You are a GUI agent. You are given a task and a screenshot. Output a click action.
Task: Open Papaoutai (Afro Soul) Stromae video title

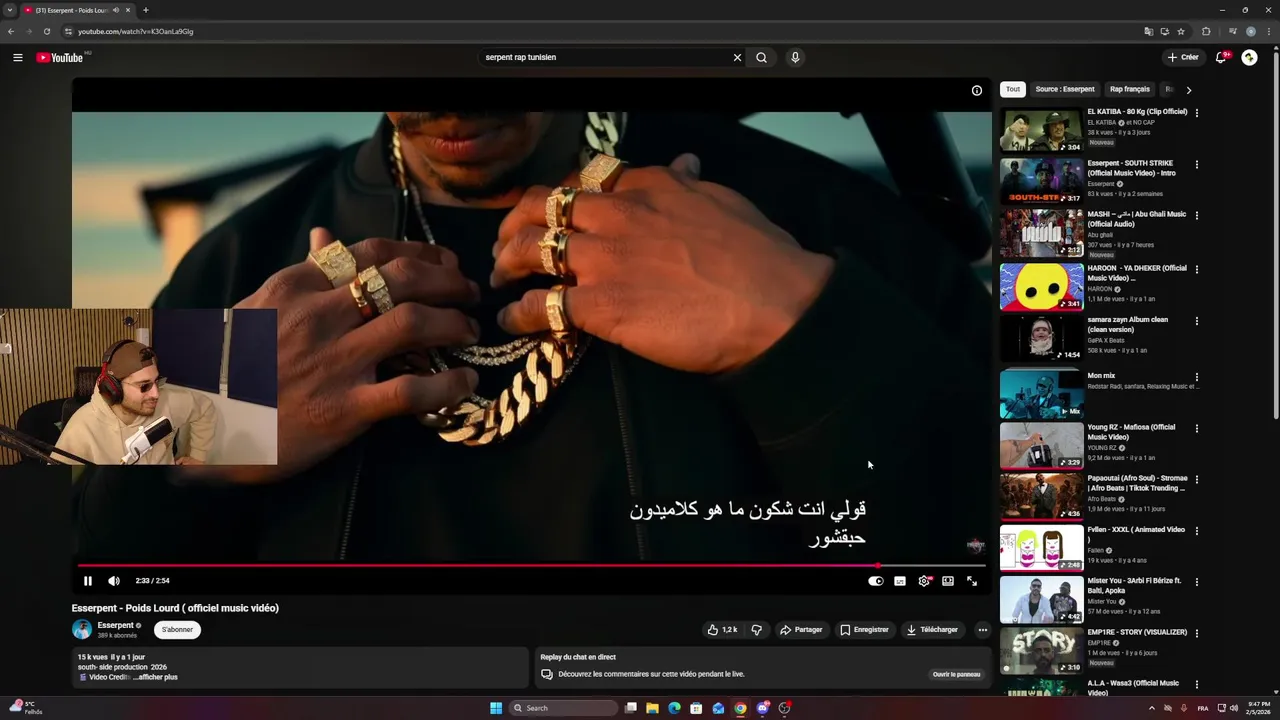tap(1137, 484)
